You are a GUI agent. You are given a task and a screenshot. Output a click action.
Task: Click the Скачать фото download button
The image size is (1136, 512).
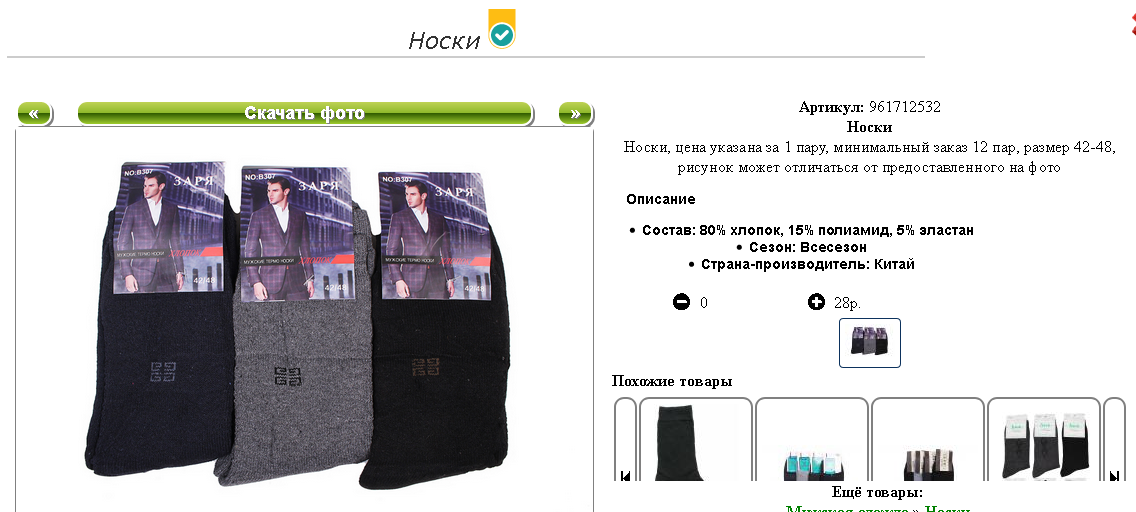click(305, 114)
